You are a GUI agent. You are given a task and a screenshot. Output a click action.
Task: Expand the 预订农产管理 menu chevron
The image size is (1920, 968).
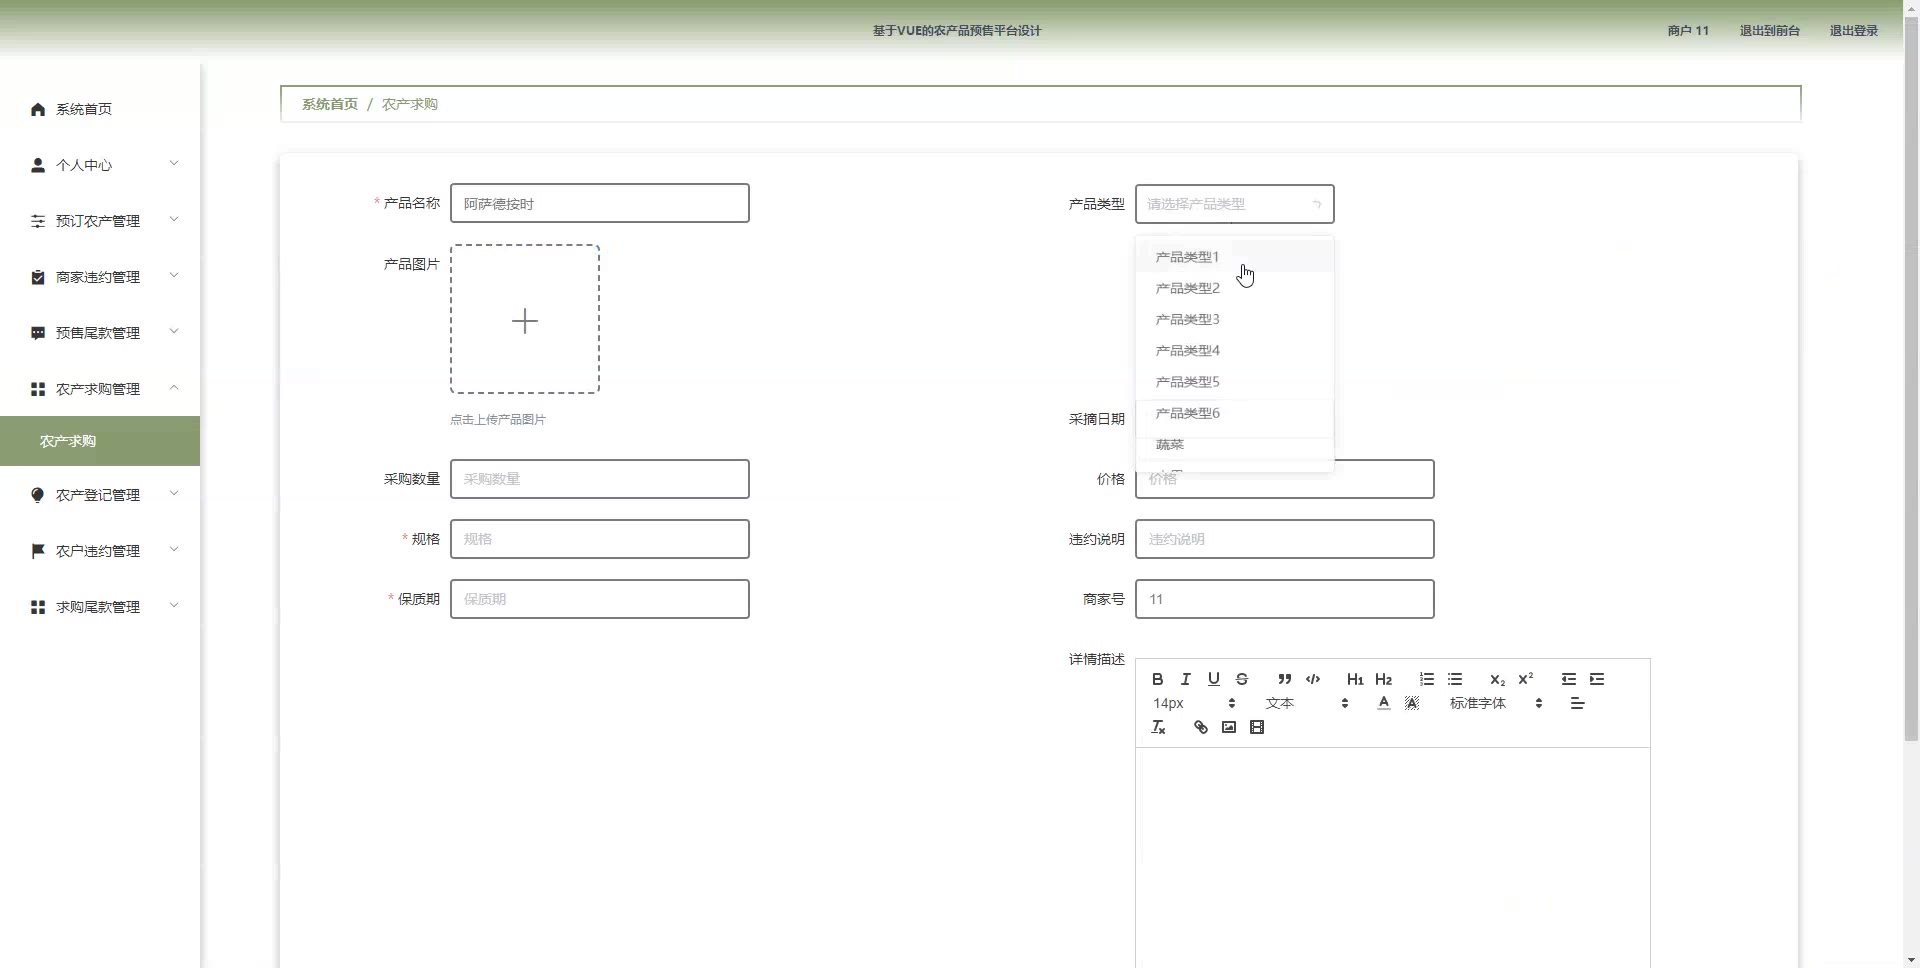point(174,220)
